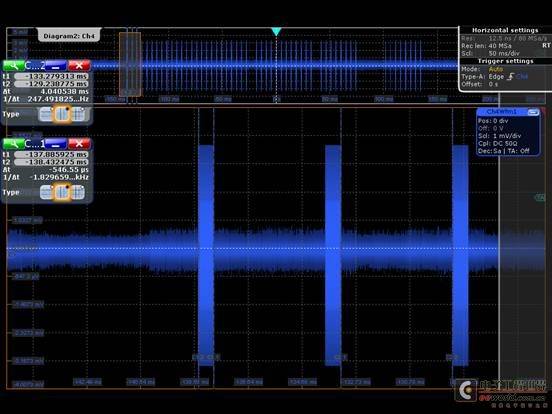Minimize the Channel signal info box
Image resolution: width=552 pixels, height=414 pixels.
(x=533, y=112)
